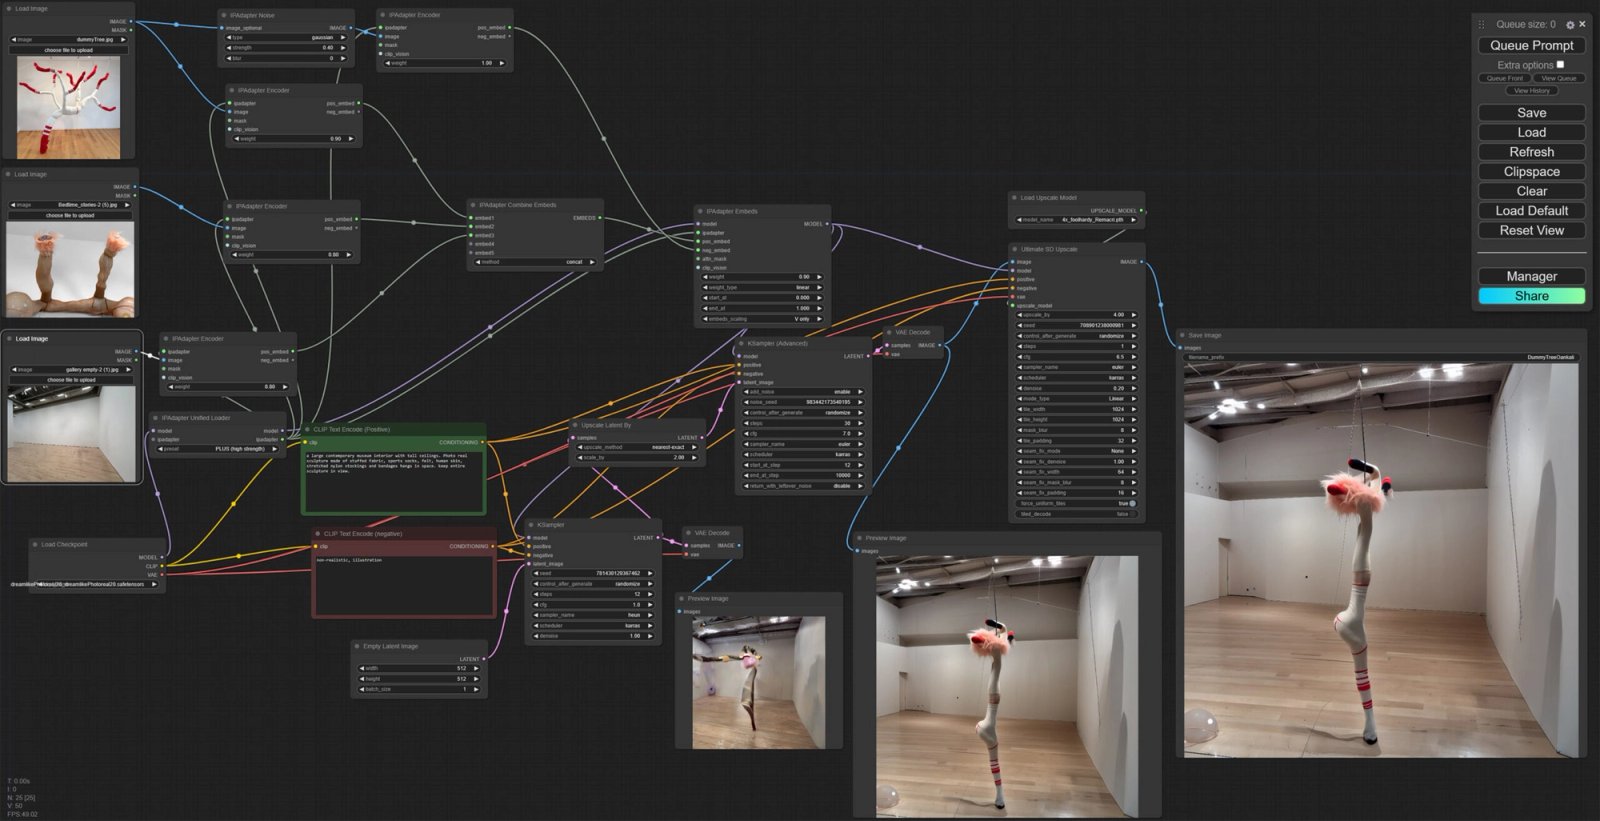Open seam_fix_mode combo in Ultimate SD Upscale
1600x821 pixels.
click(1076, 451)
